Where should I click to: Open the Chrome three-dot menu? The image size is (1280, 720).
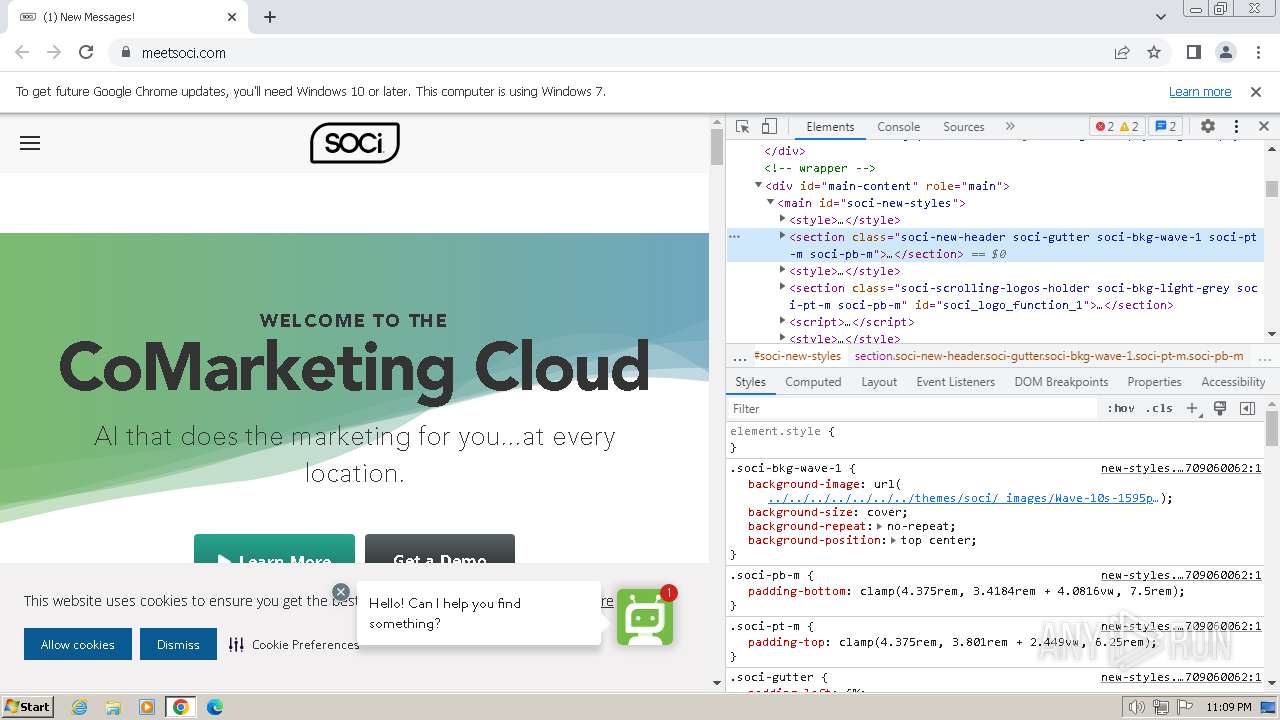1256,52
